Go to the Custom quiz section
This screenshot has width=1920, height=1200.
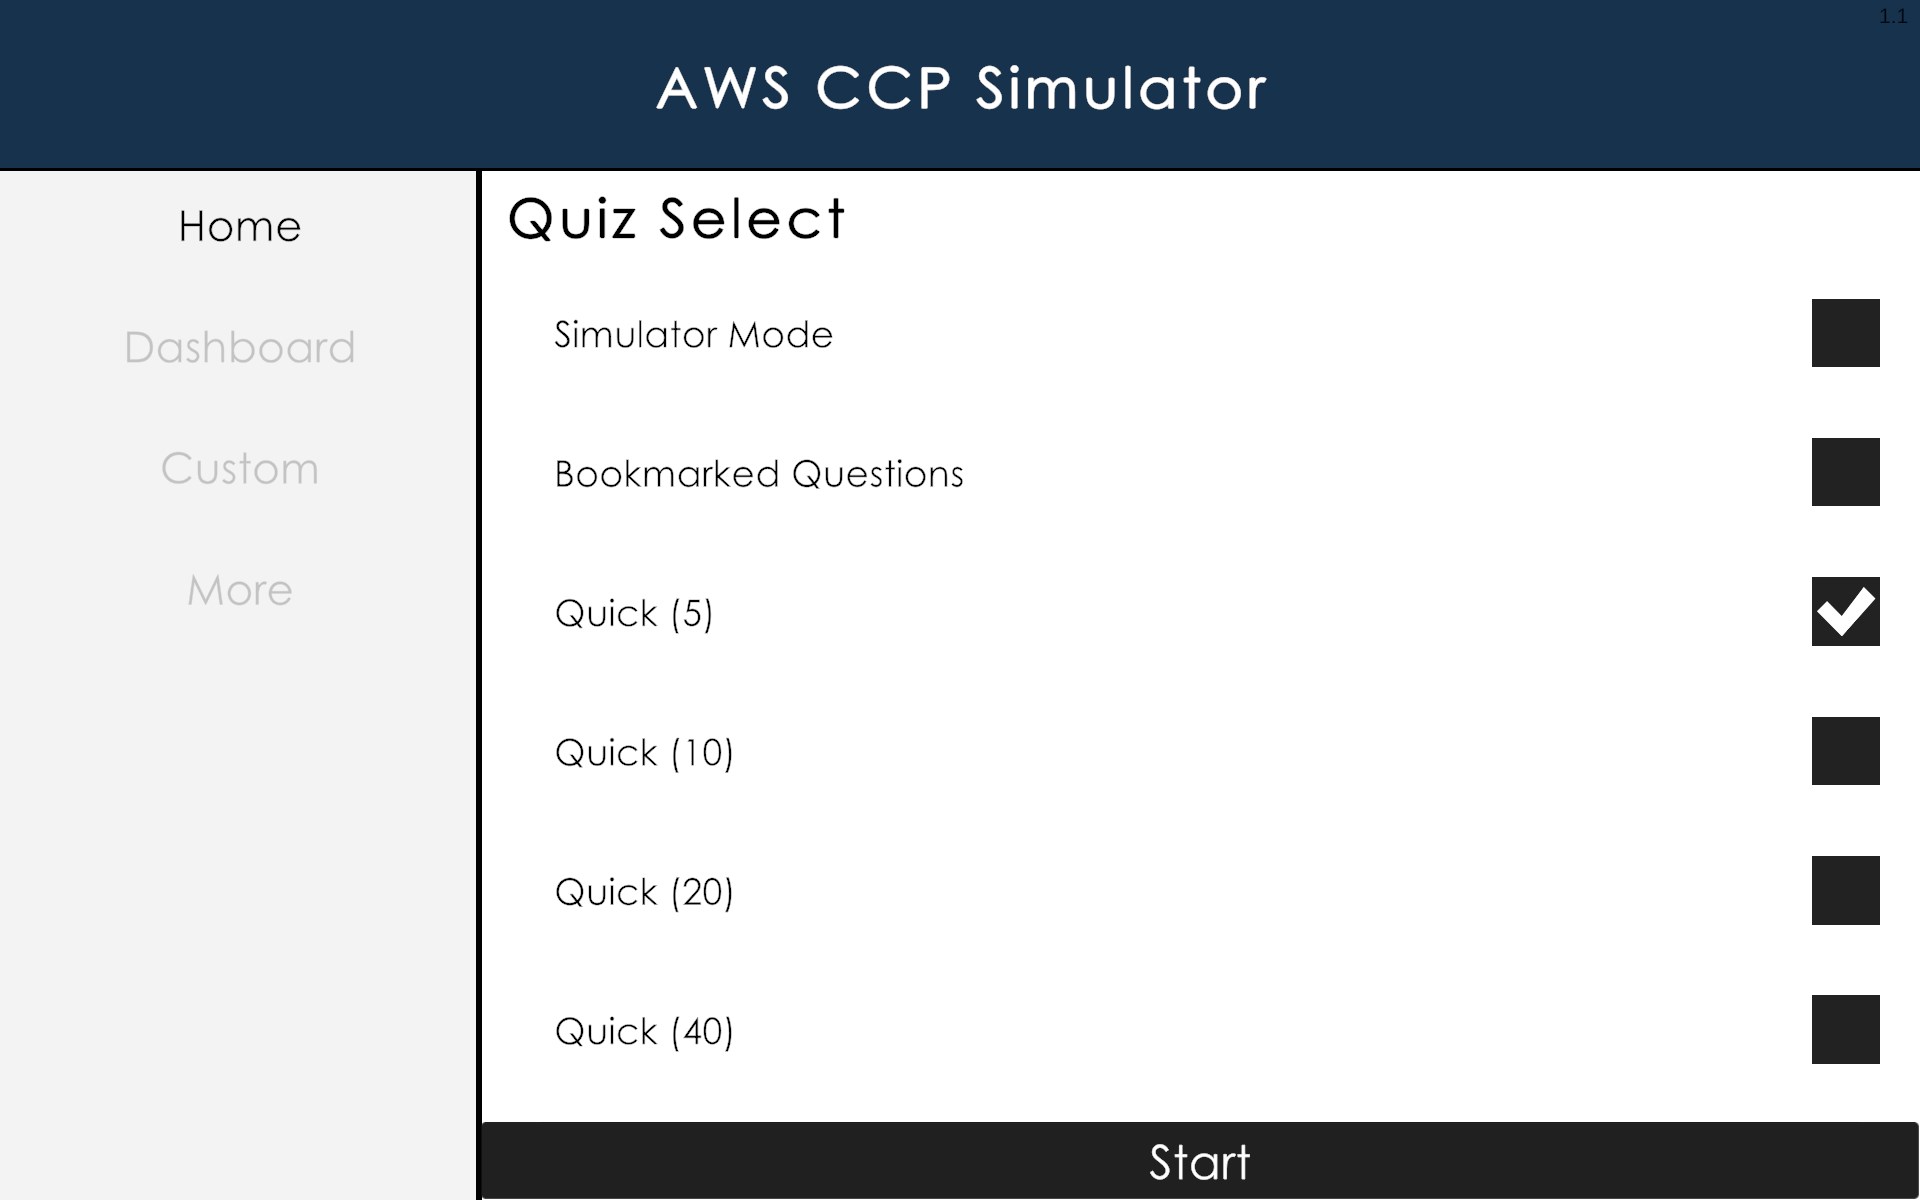click(239, 469)
